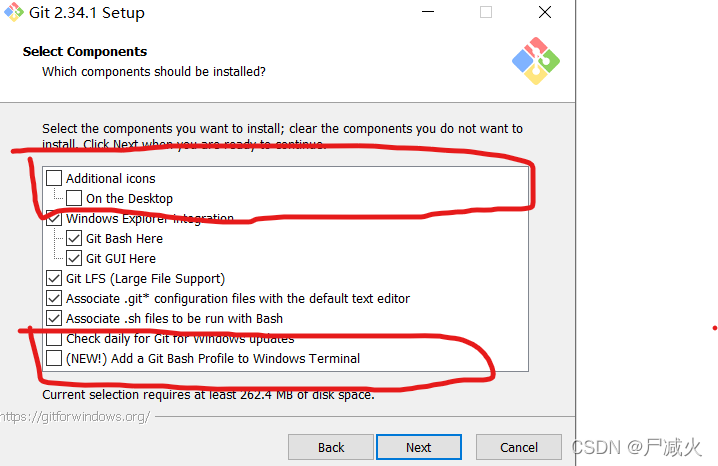Enable Check daily for Git updates
The height and width of the screenshot is (466, 718).
point(54,338)
